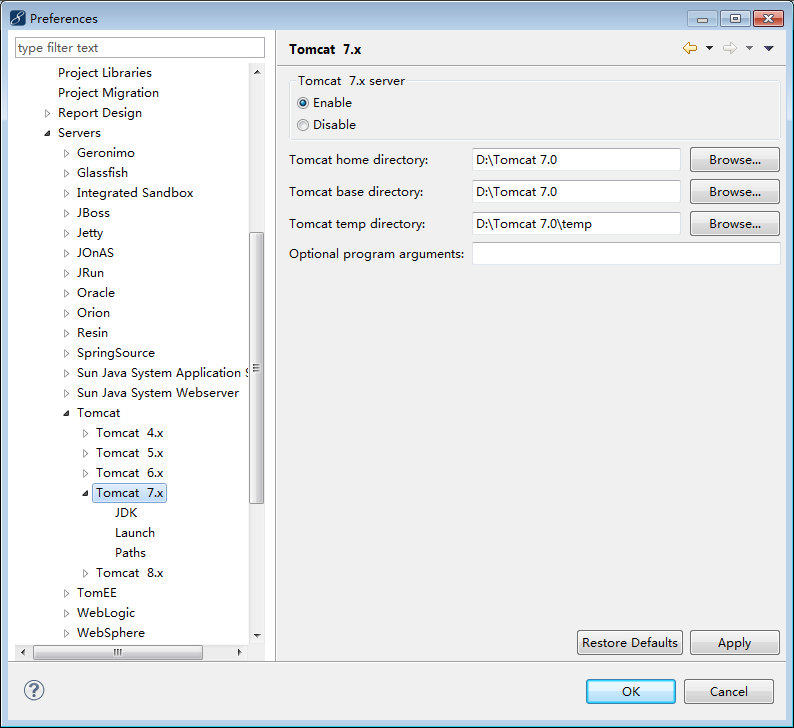Click the Cancel button
Screen dimensions: 794x728
click(729, 692)
